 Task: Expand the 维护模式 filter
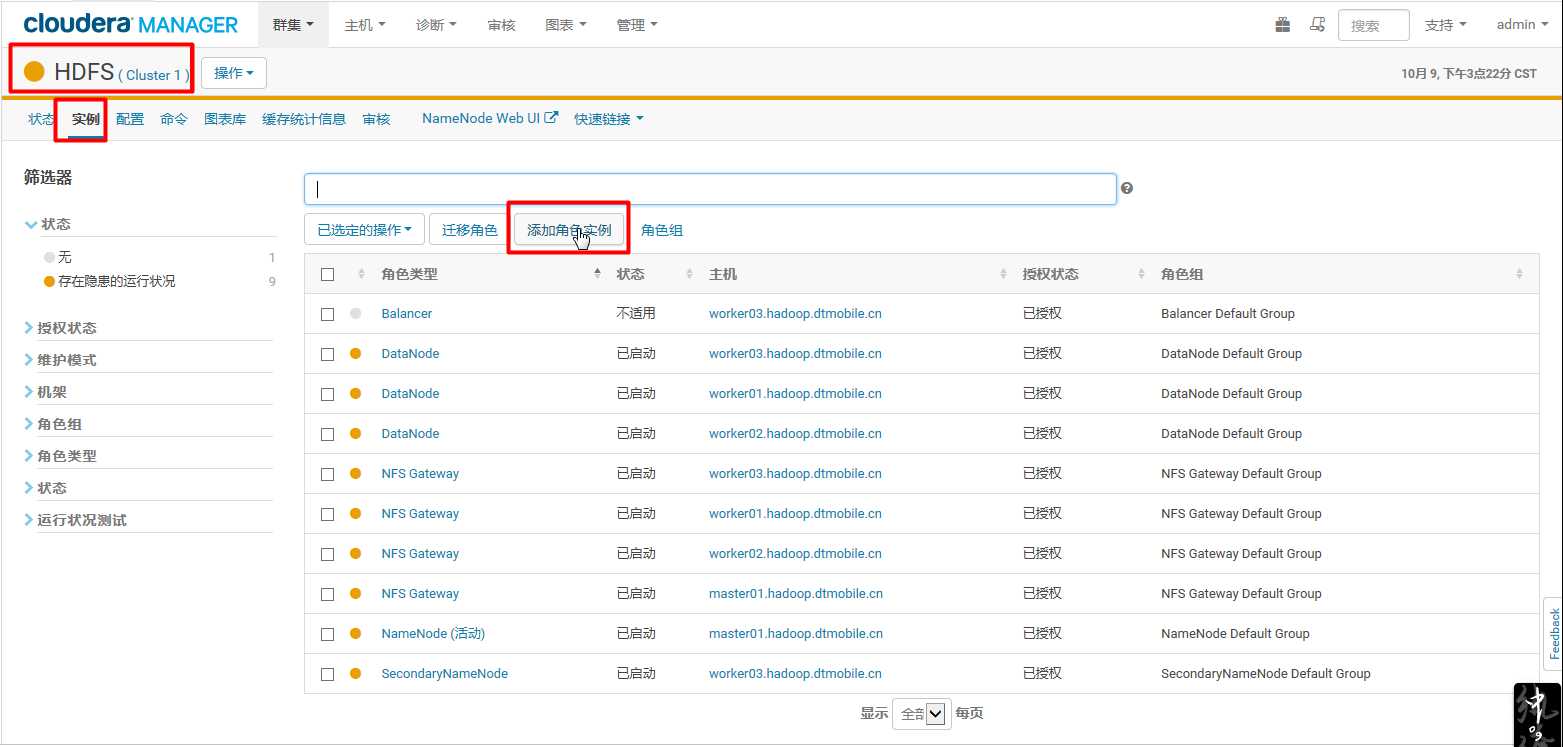point(61,360)
